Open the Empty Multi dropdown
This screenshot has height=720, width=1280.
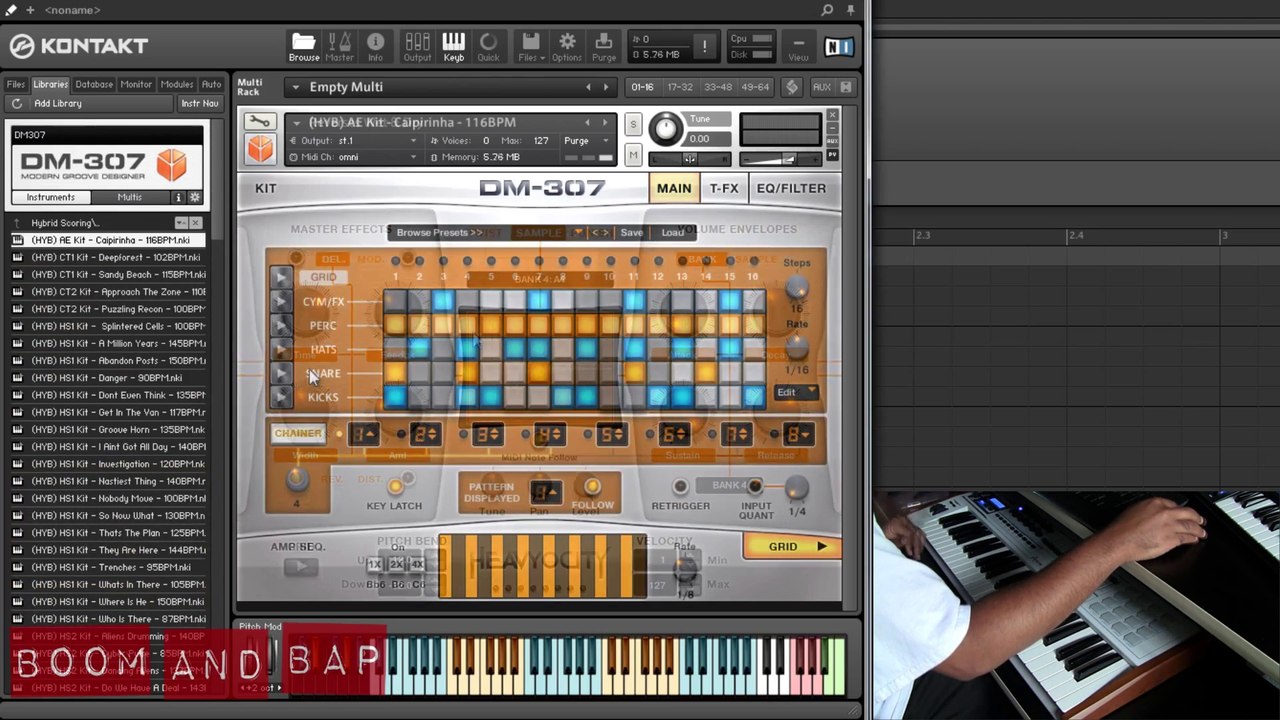pyautogui.click(x=295, y=87)
